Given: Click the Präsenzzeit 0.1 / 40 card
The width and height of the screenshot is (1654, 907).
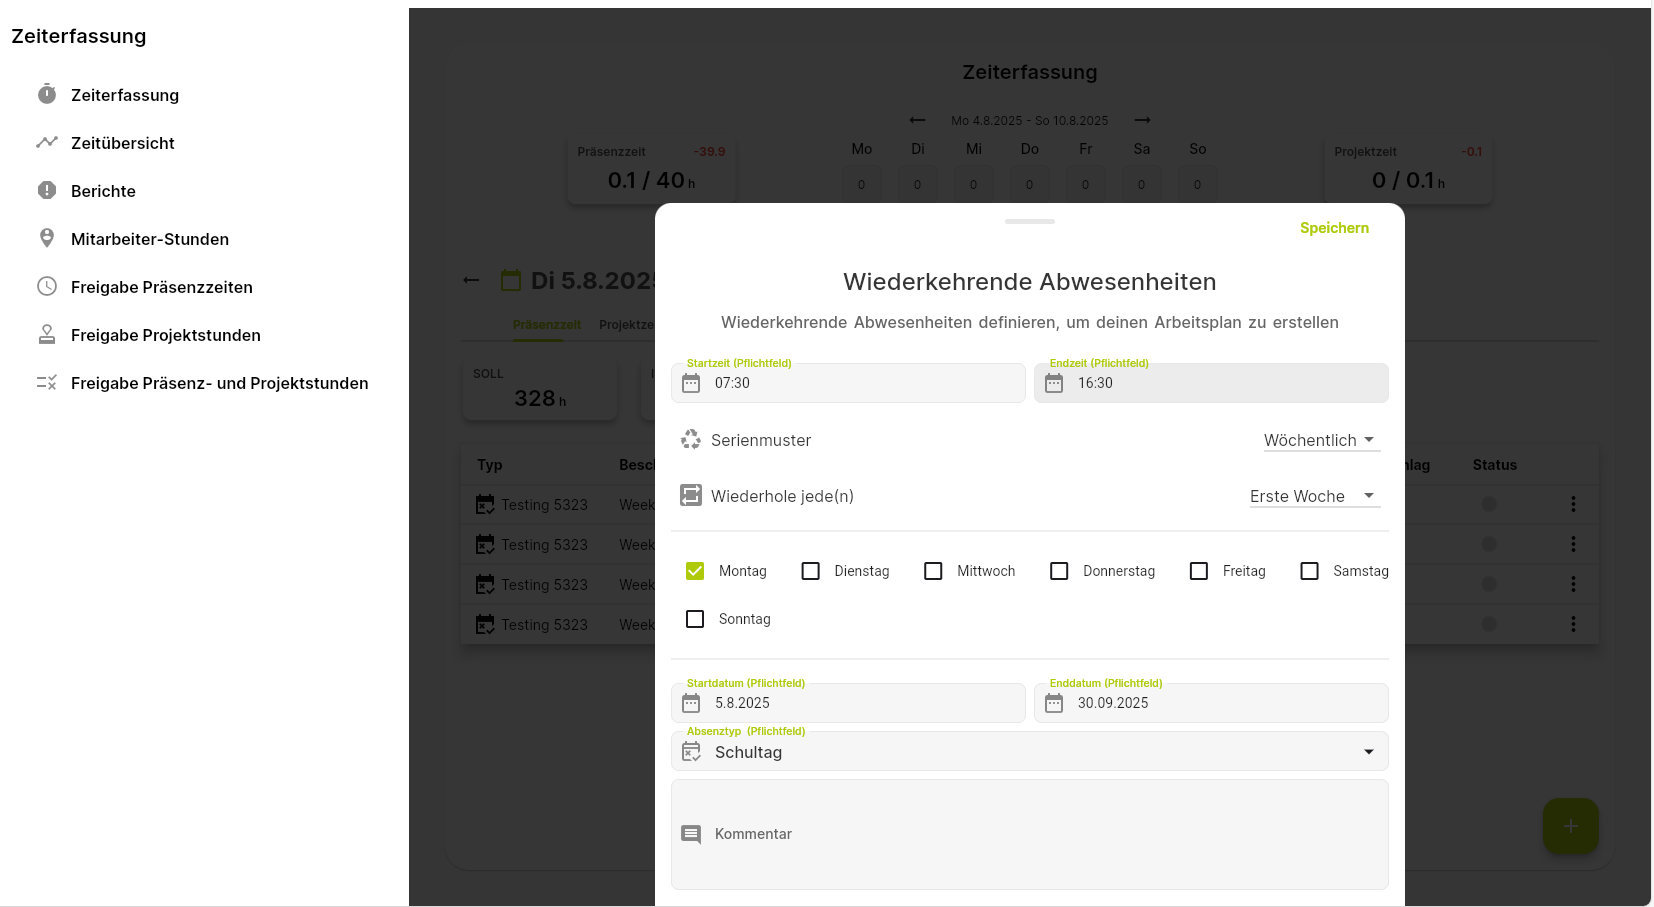Looking at the screenshot, I should pos(651,170).
